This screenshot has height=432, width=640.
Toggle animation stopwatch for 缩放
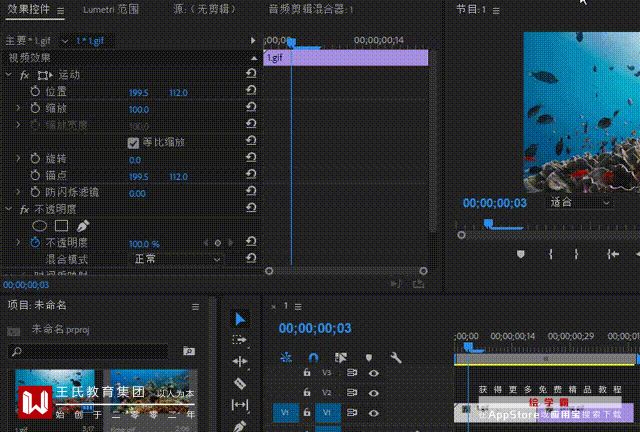pyautogui.click(x=35, y=108)
